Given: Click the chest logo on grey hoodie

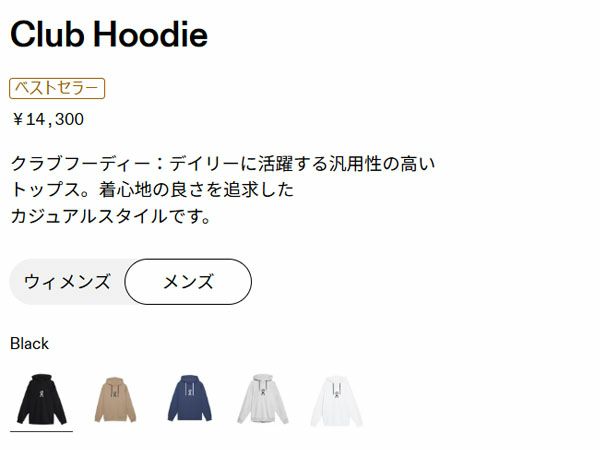Looking at the screenshot, I should [262, 392].
